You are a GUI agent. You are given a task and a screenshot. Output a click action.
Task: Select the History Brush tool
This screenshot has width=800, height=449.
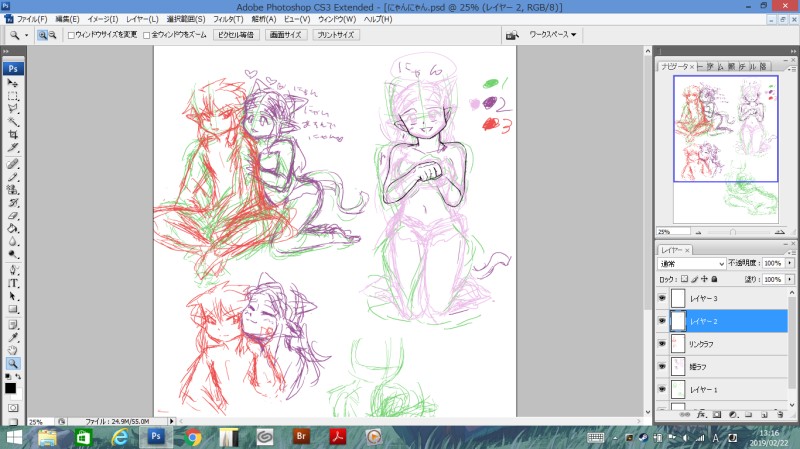13,203
